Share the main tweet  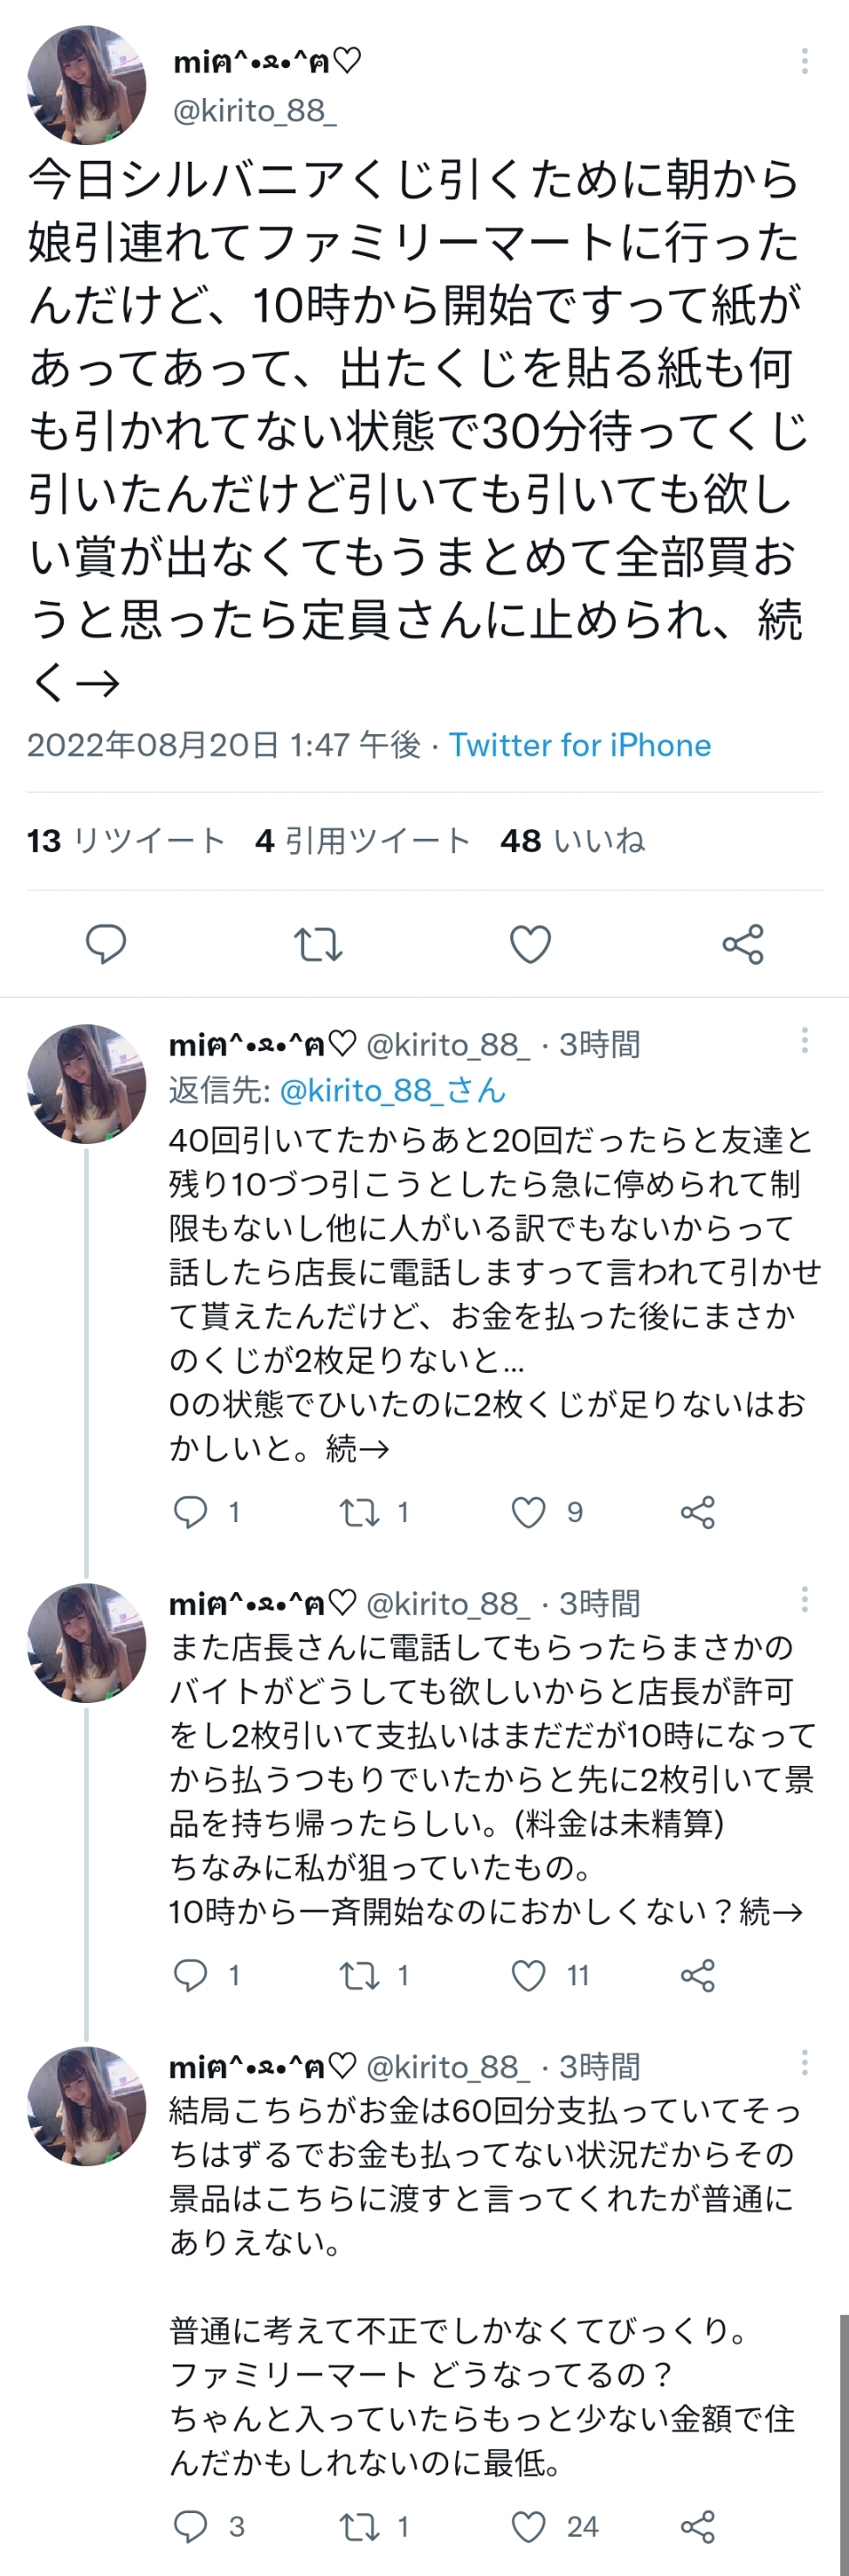[743, 944]
